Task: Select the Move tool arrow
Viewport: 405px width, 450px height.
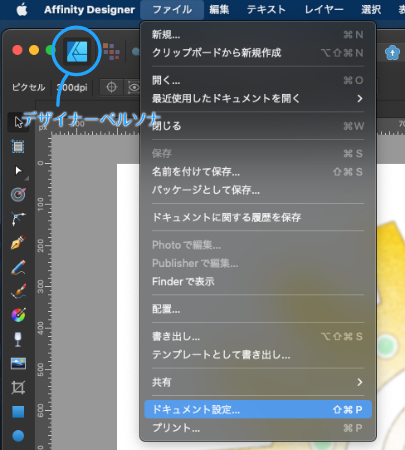Action: (x=18, y=122)
